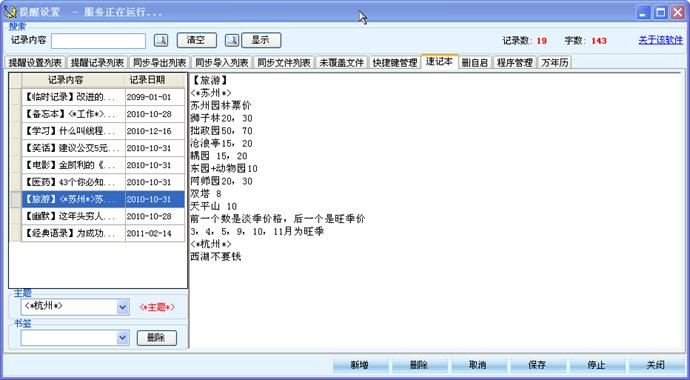Select the 万年历 tab
The image size is (690, 380).
[x=555, y=62]
